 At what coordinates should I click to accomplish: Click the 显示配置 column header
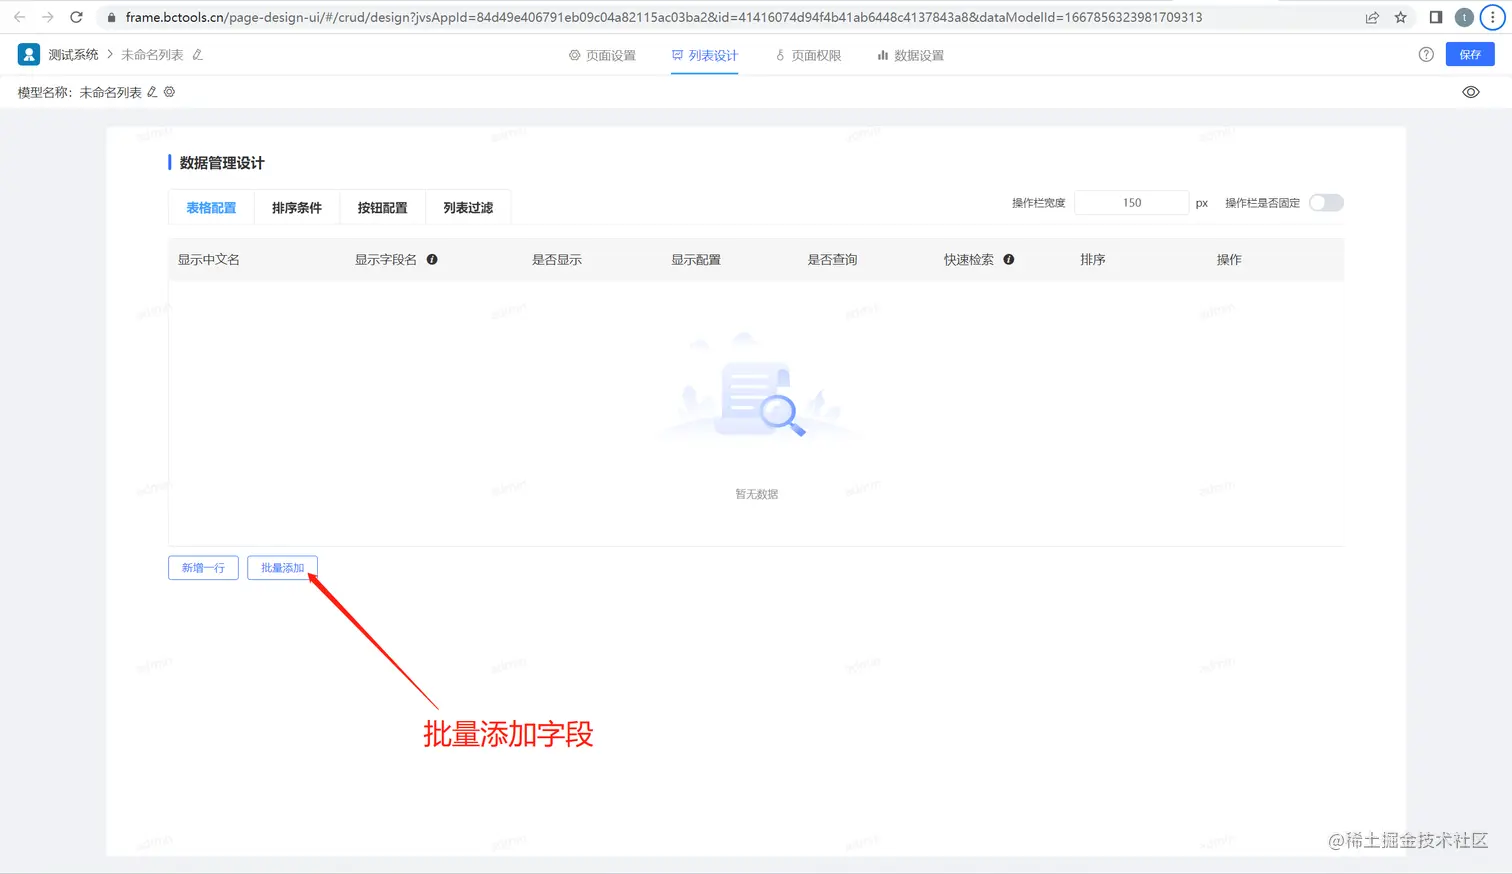coord(696,259)
